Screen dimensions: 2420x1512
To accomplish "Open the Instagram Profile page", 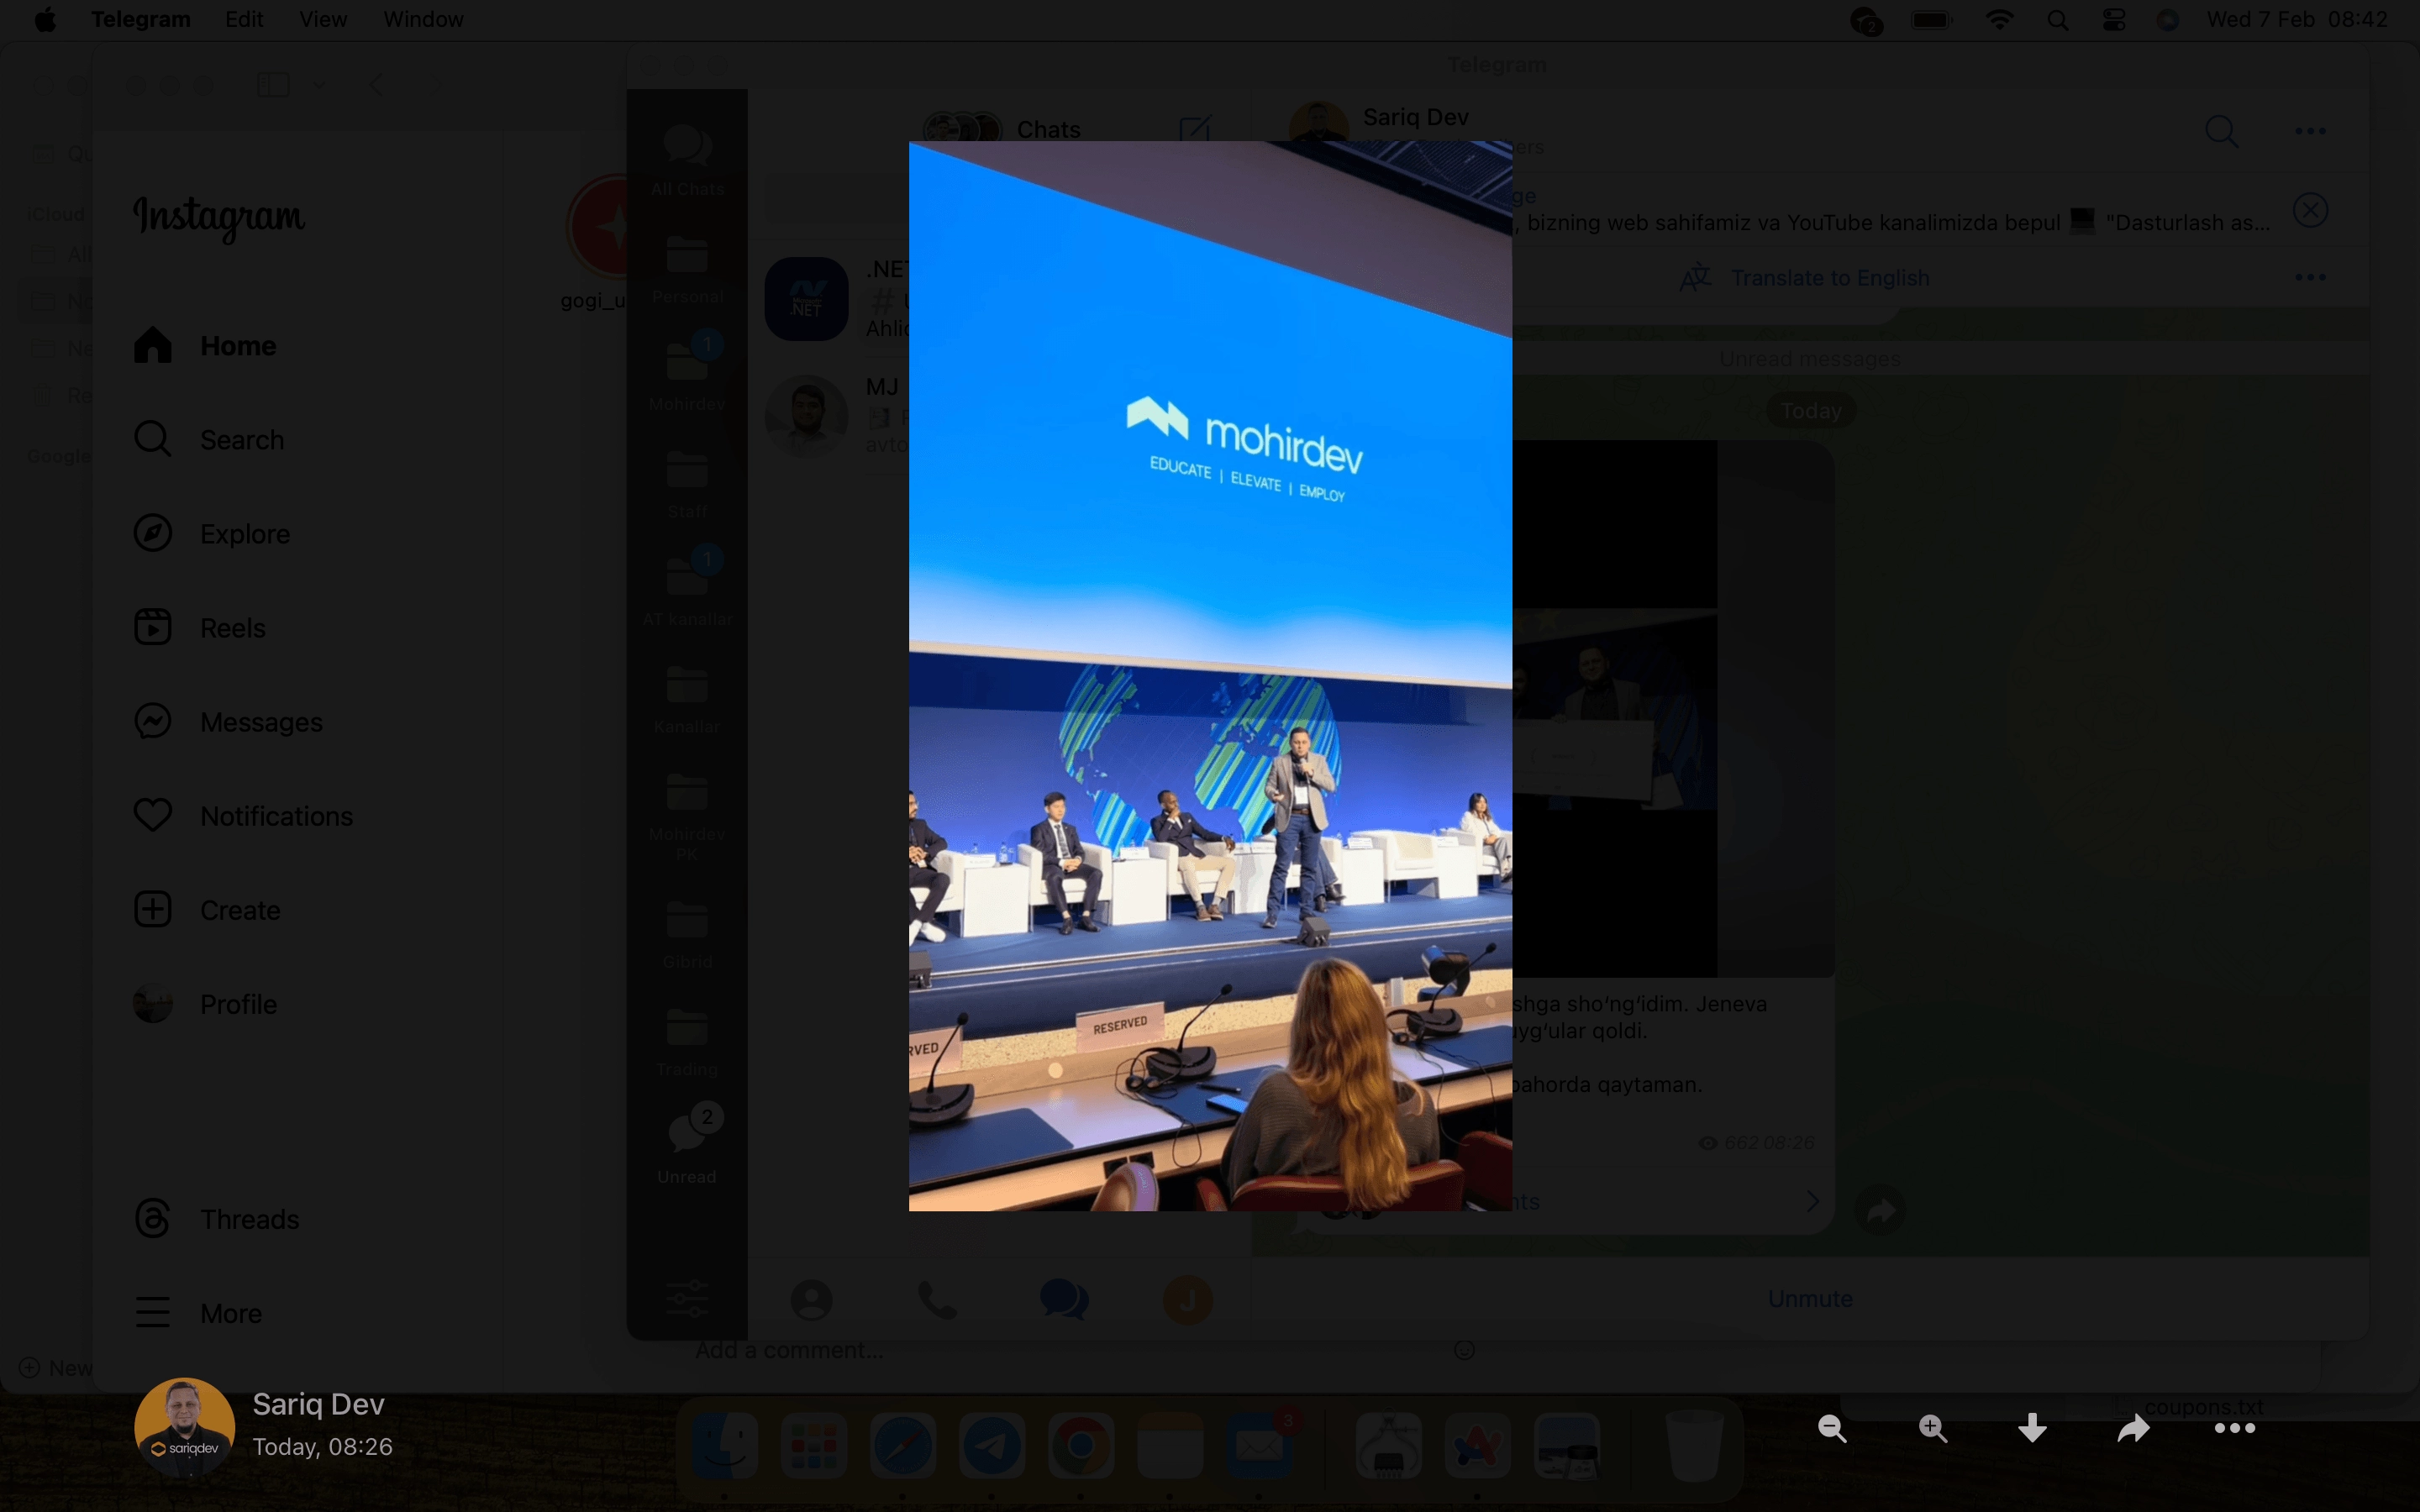I will pyautogui.click(x=205, y=1004).
